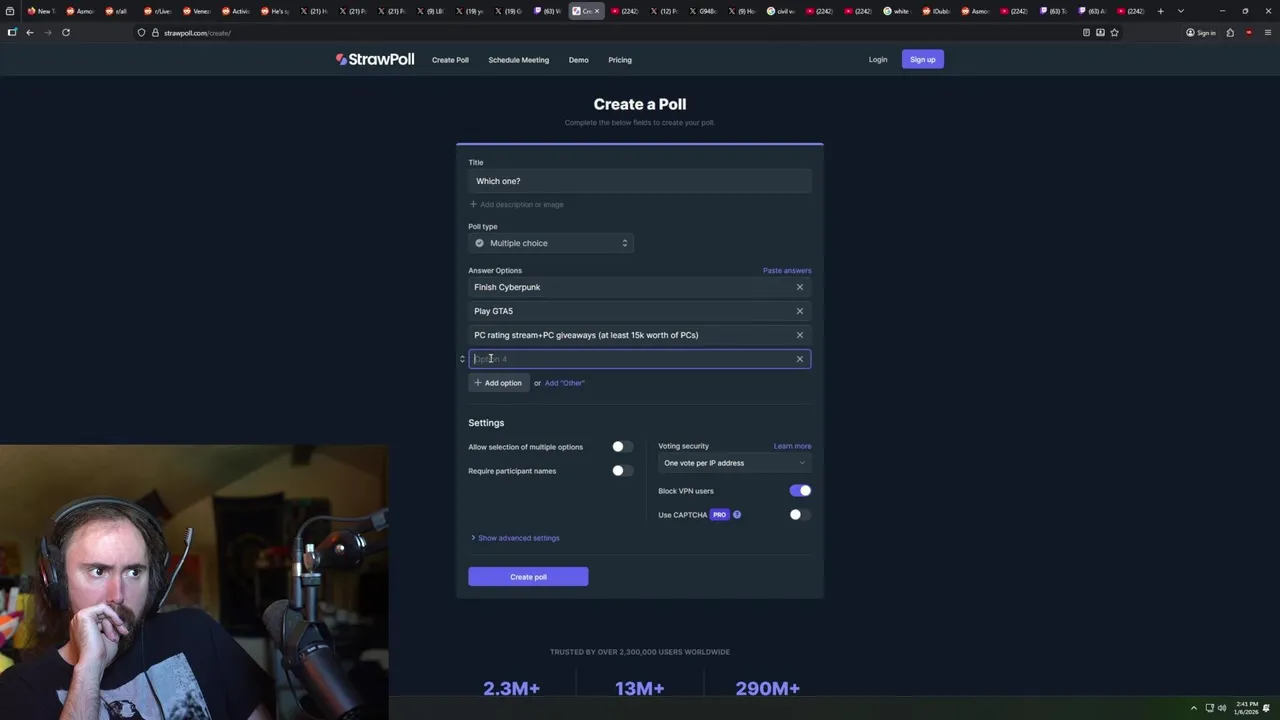1280x720 pixels.
Task: Expand Show advanced settings
Action: [x=515, y=538]
